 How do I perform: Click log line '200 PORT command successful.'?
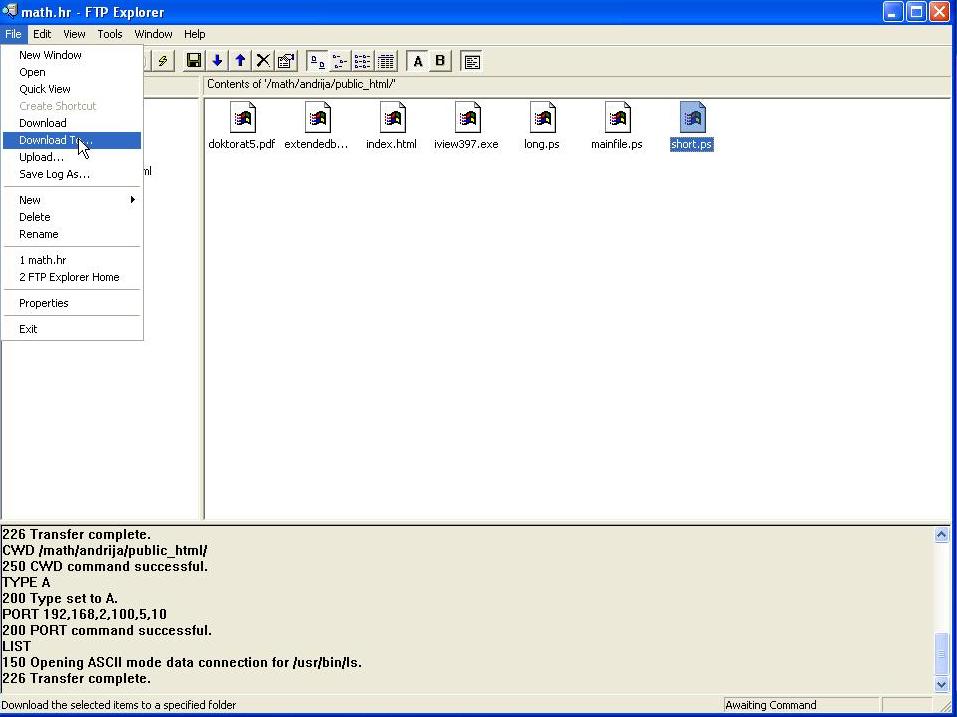click(x=107, y=630)
